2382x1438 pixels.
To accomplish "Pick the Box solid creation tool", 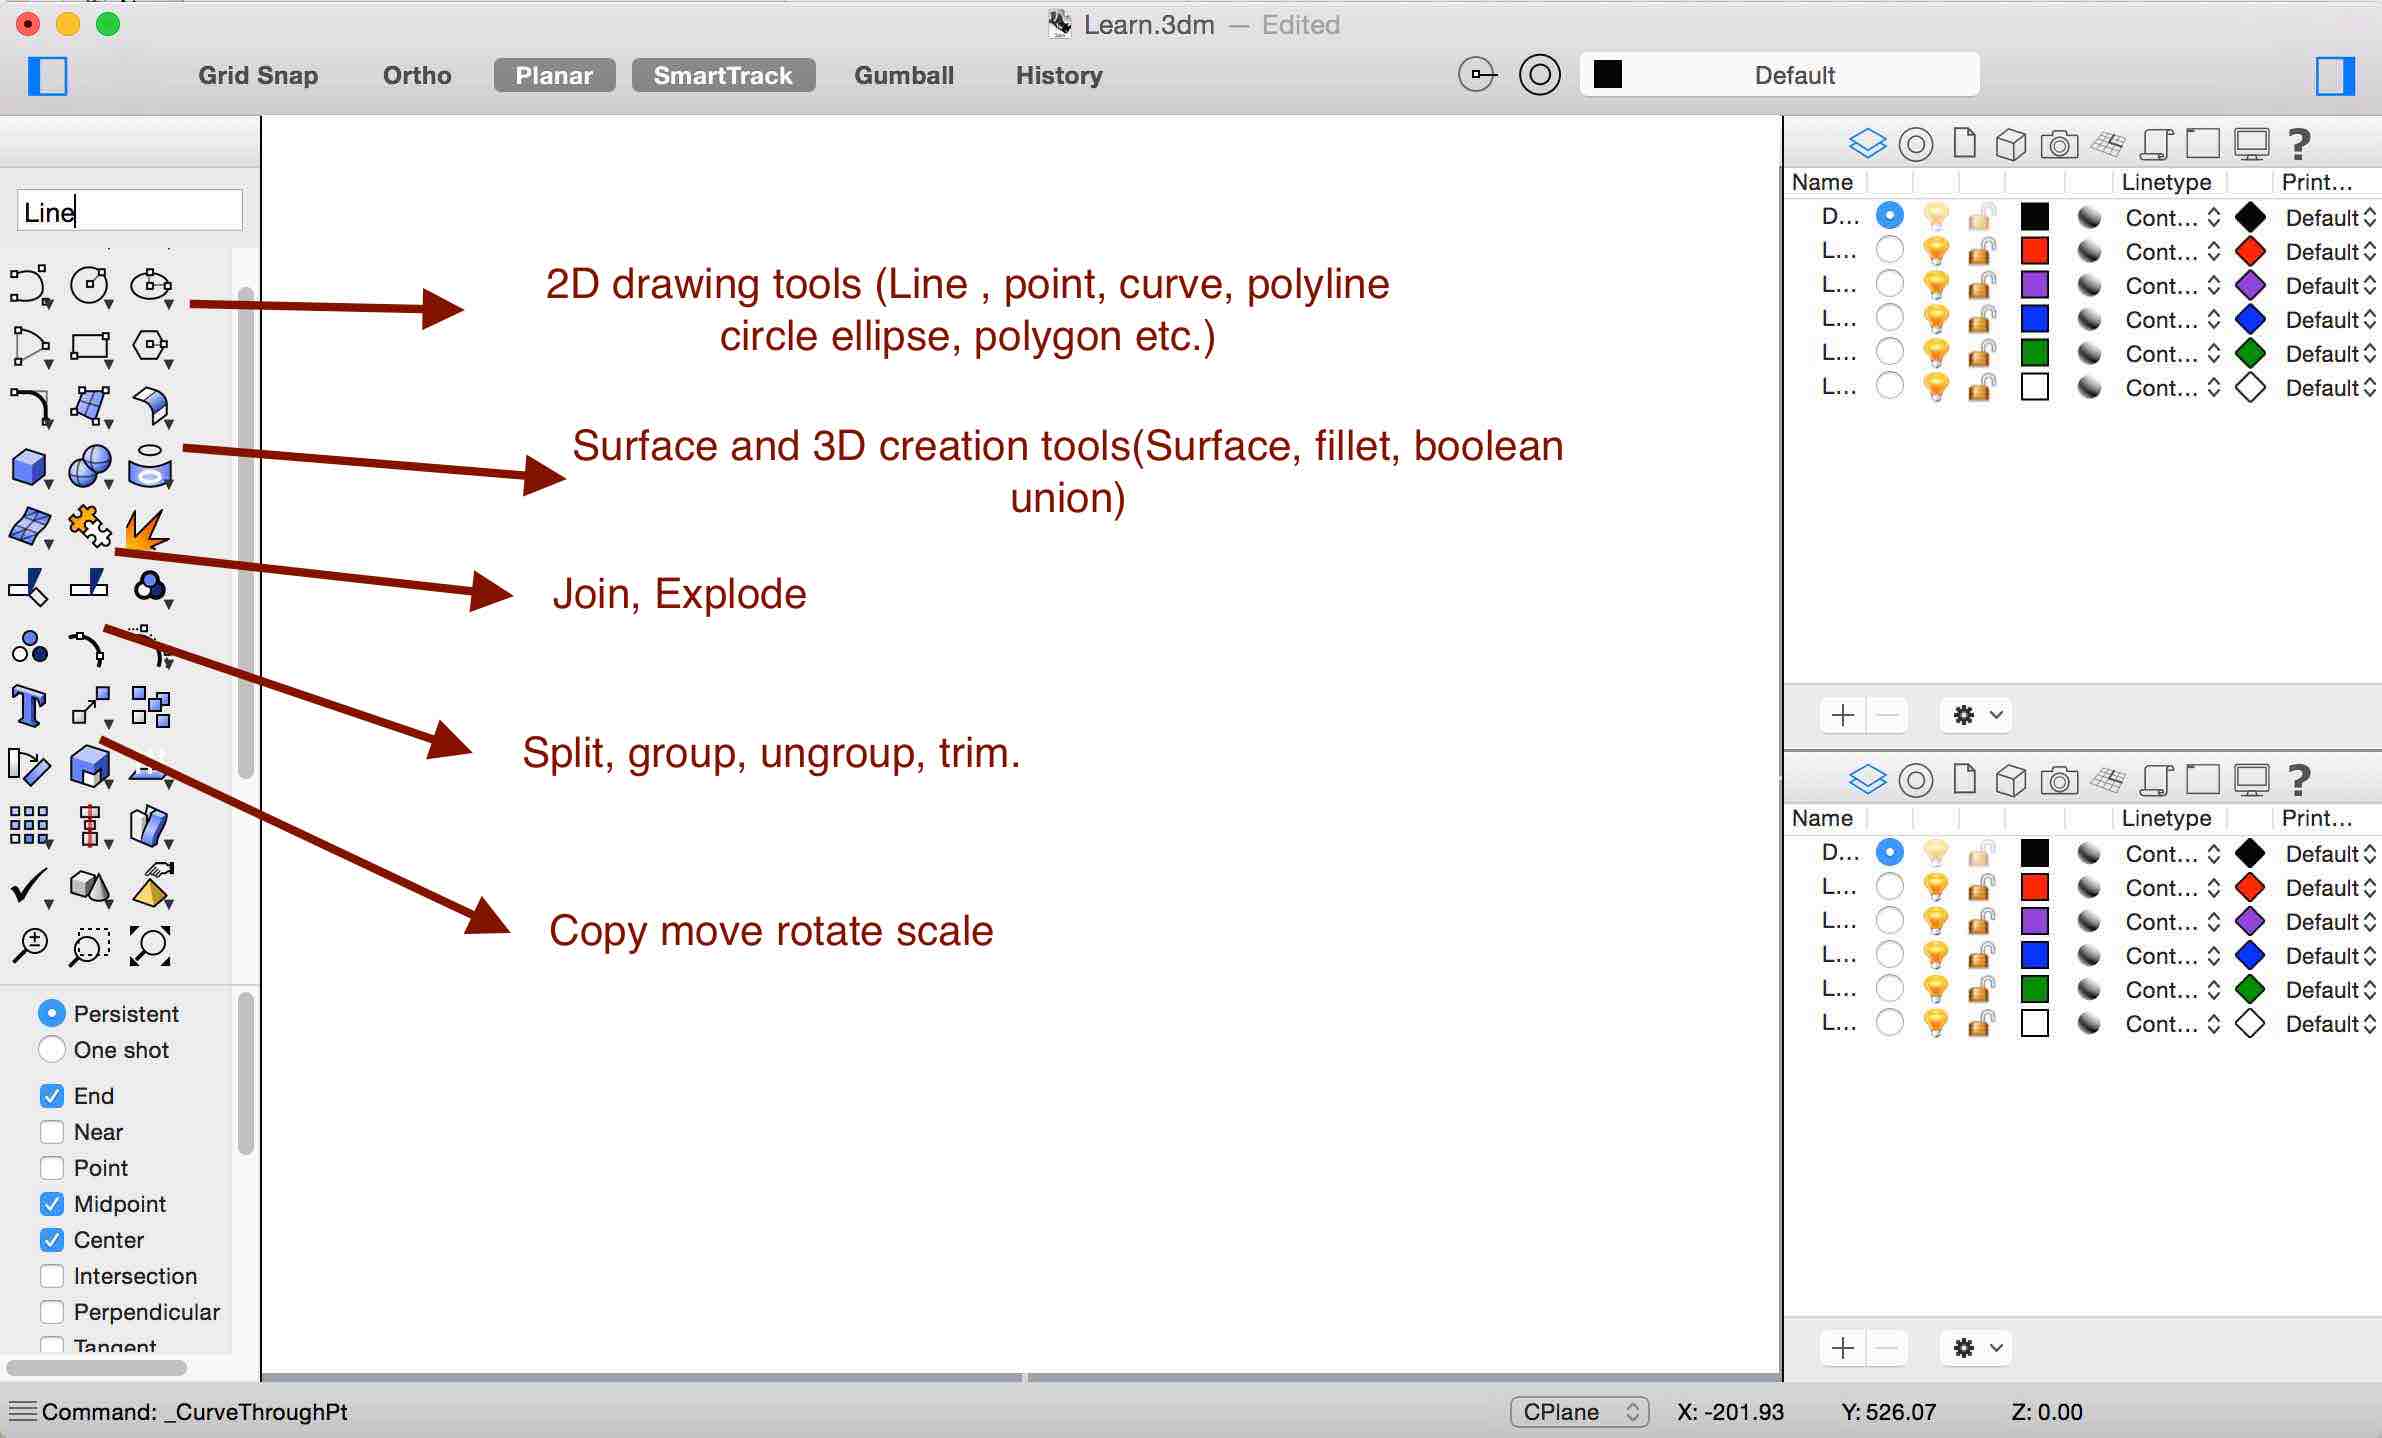I will pos(29,466).
